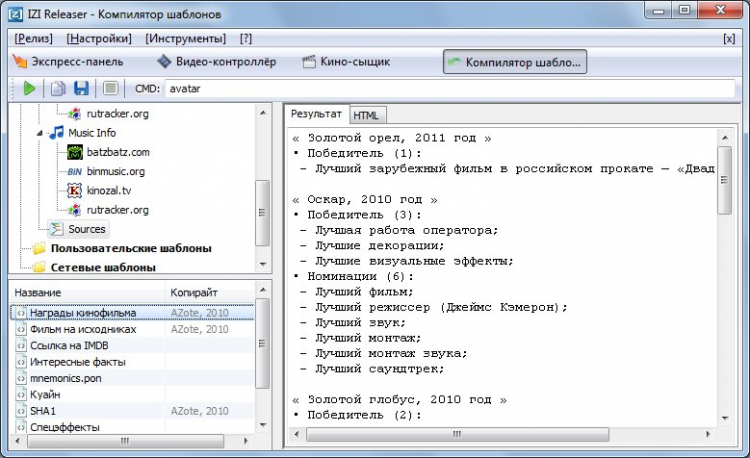Image resolution: width=750 pixels, height=458 pixels.
Task: Click the Оскар, 2010 год heading text
Action: pyautogui.click(x=364, y=199)
